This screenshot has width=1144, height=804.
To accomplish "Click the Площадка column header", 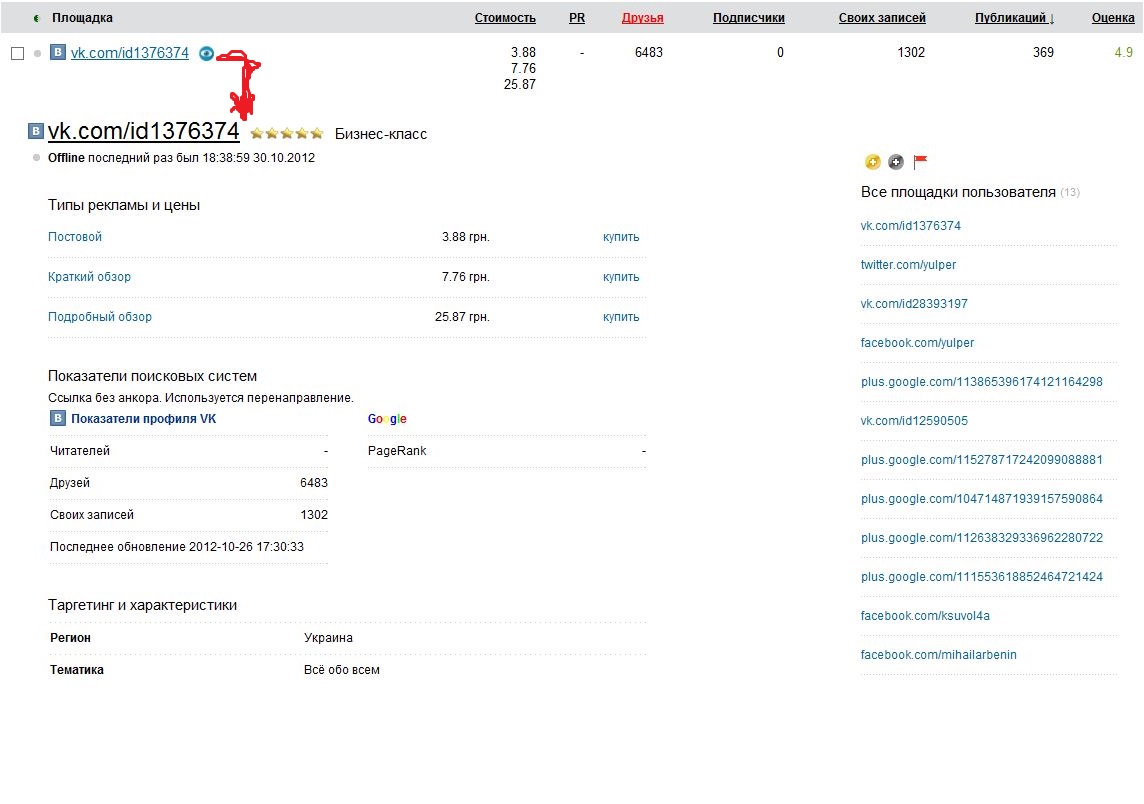I will pos(82,18).
